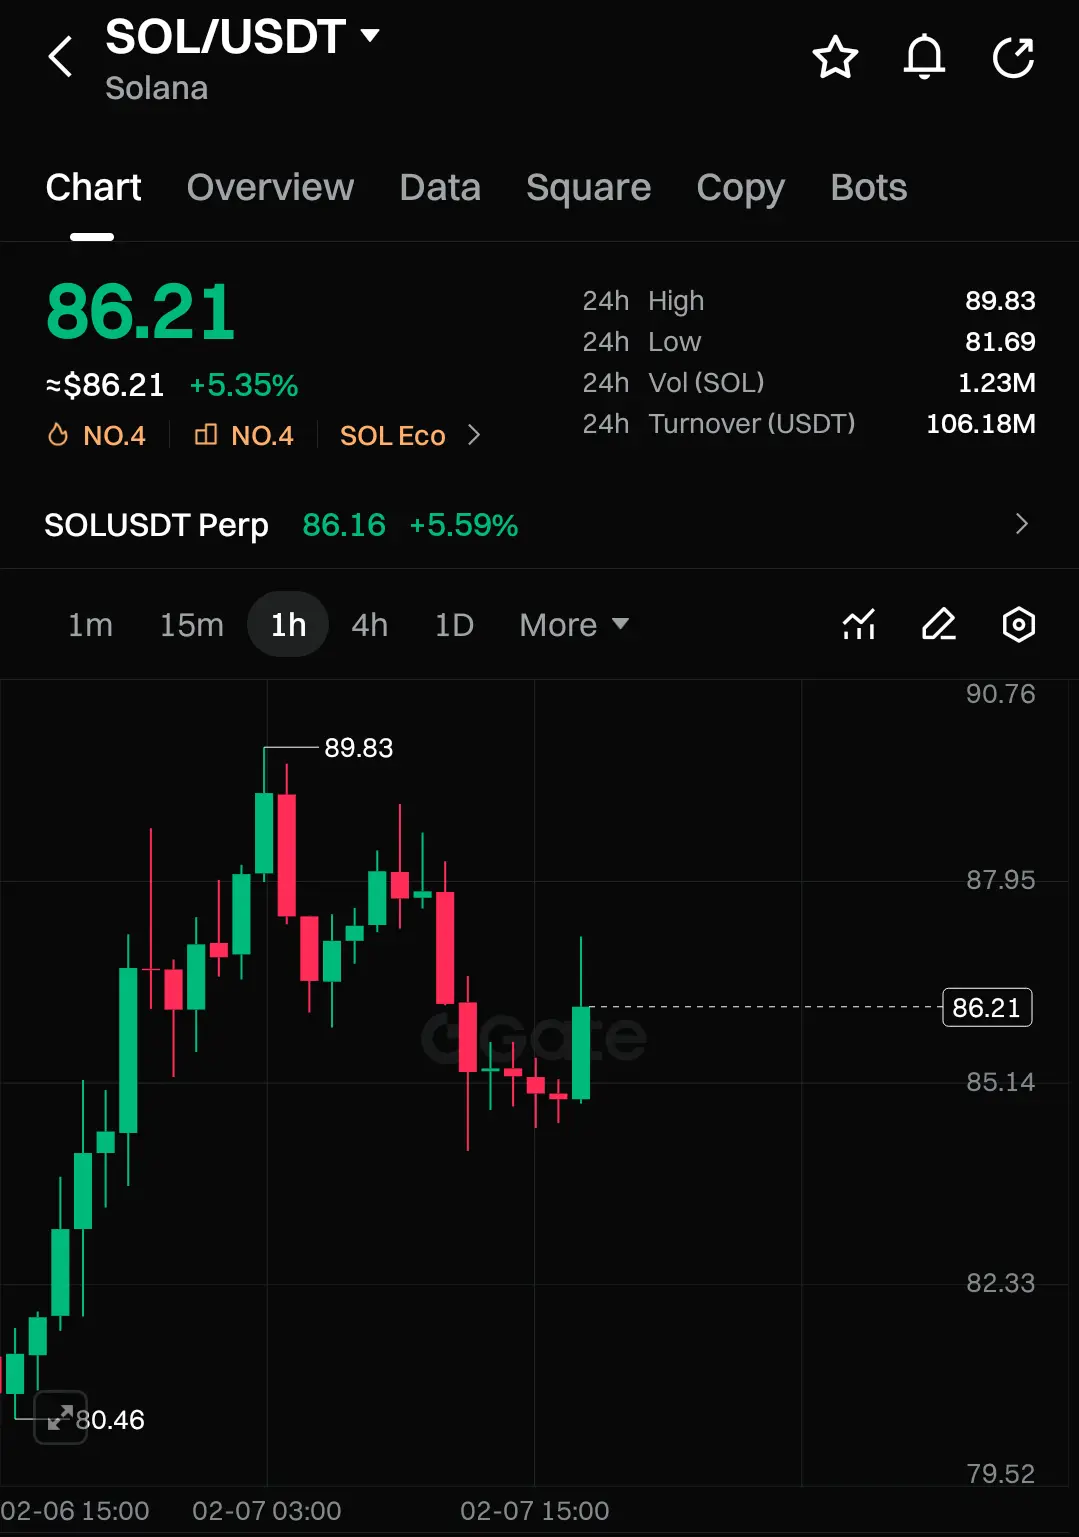Screen dimensions: 1079x1537
Task: Open SOLUSDT Perp row chevron
Action: point(1021,524)
